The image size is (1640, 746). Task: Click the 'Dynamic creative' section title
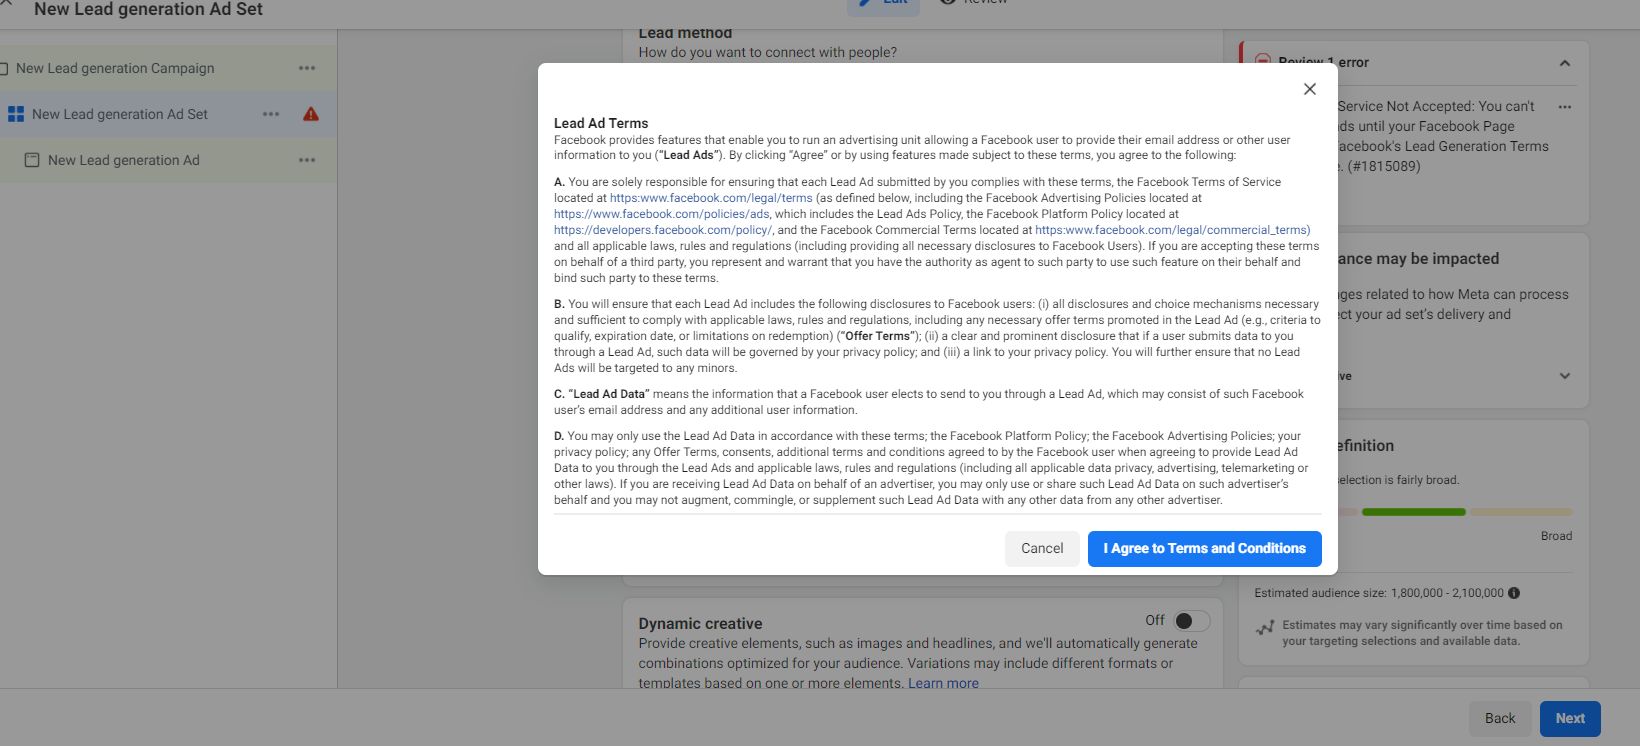[700, 624]
